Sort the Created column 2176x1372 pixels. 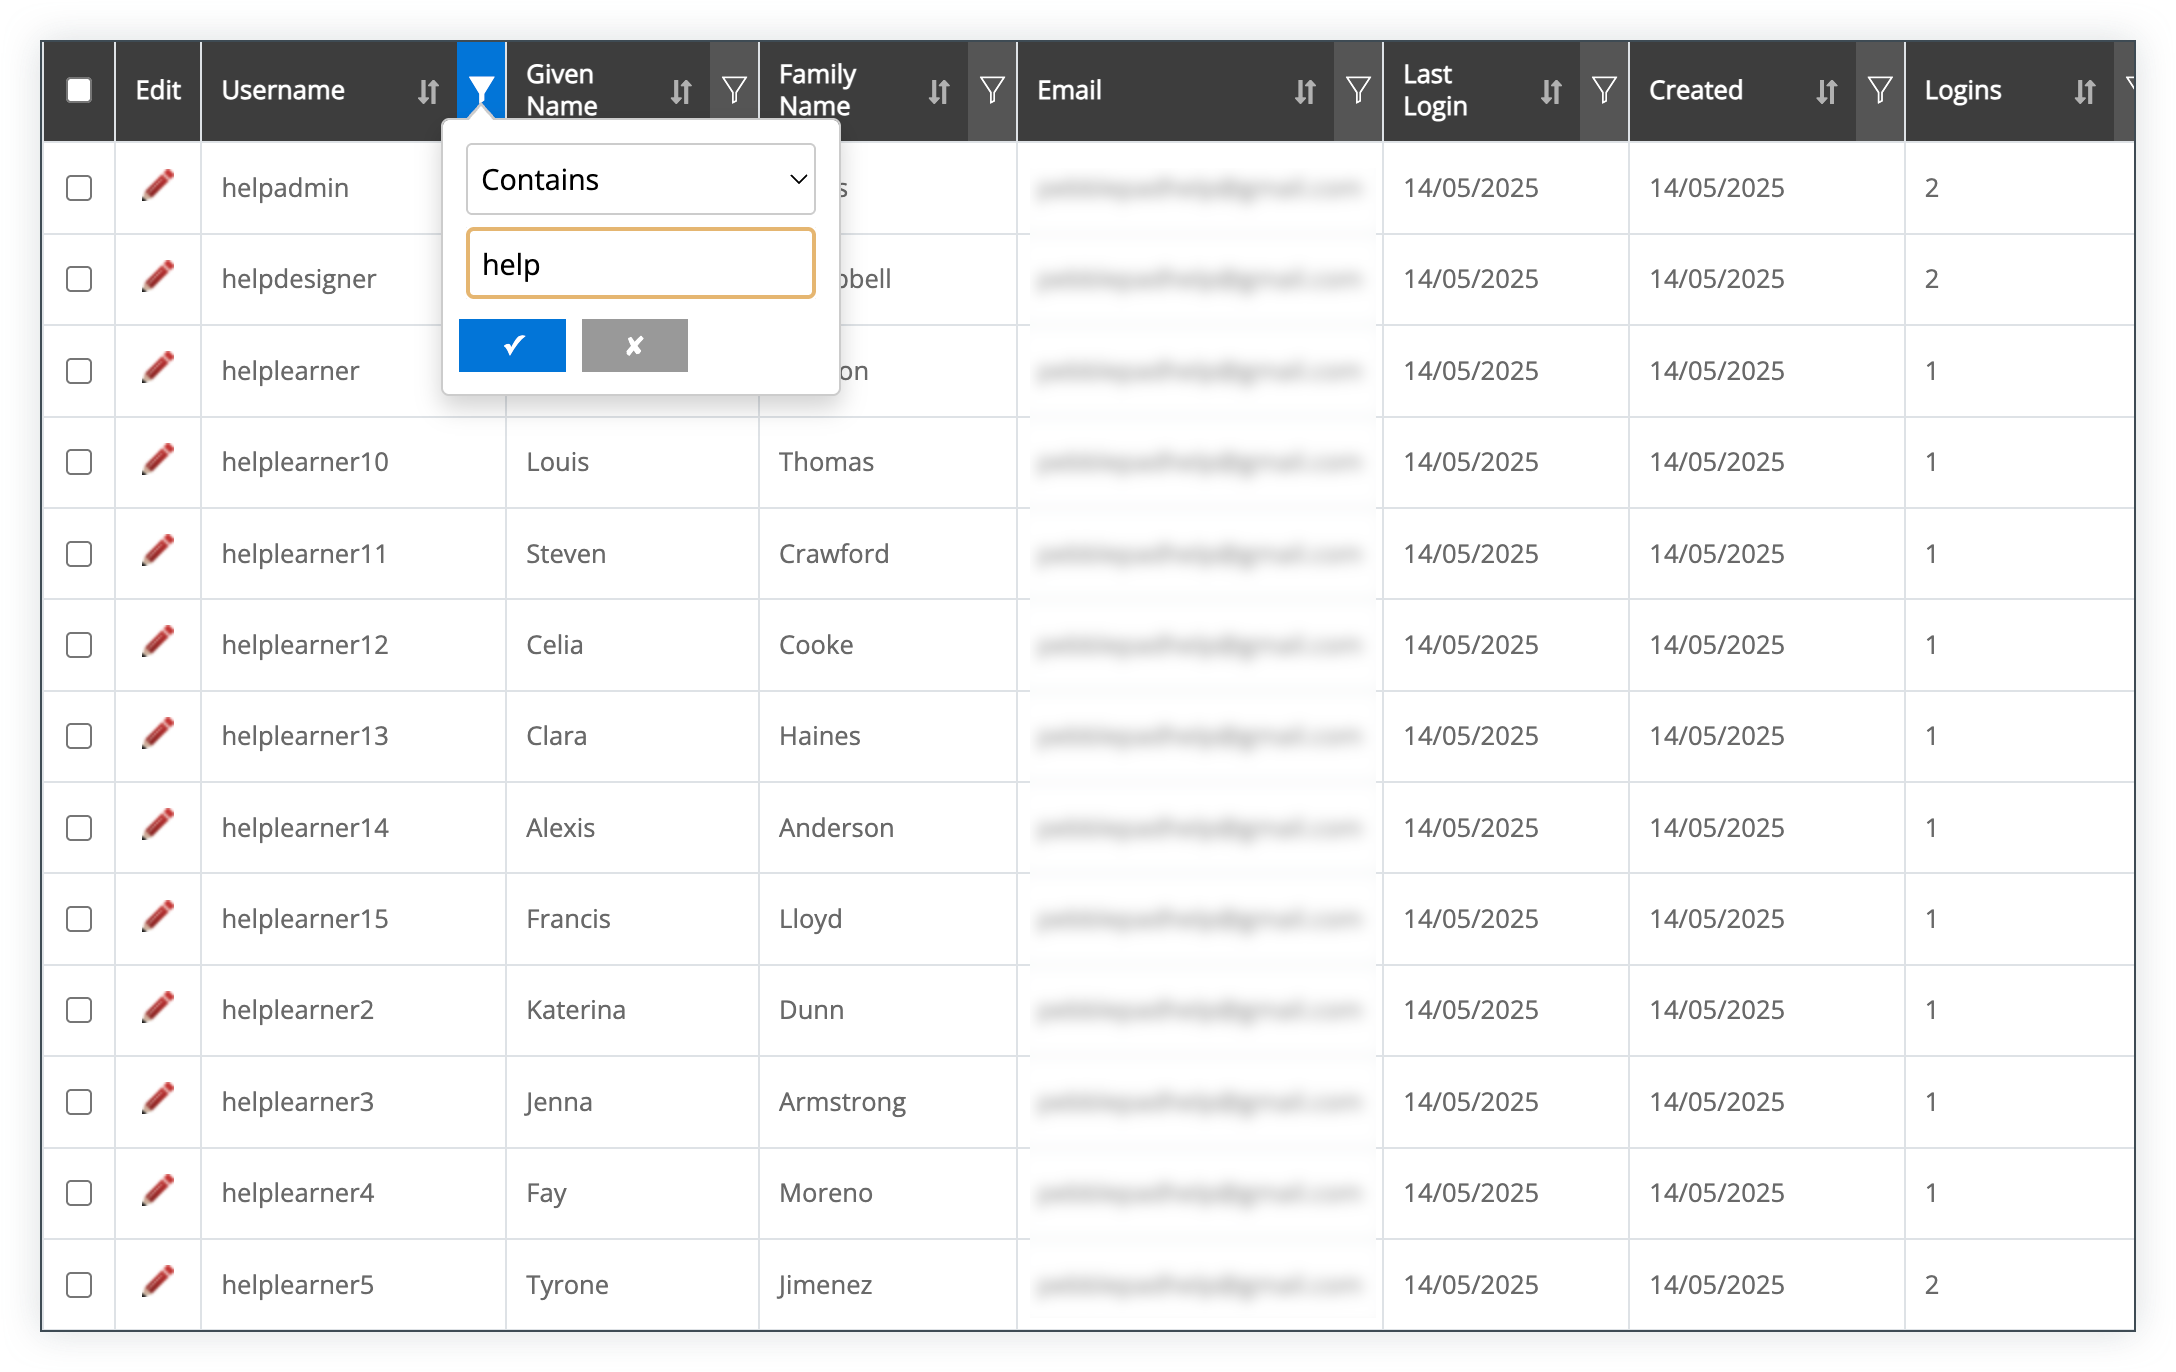(1826, 92)
